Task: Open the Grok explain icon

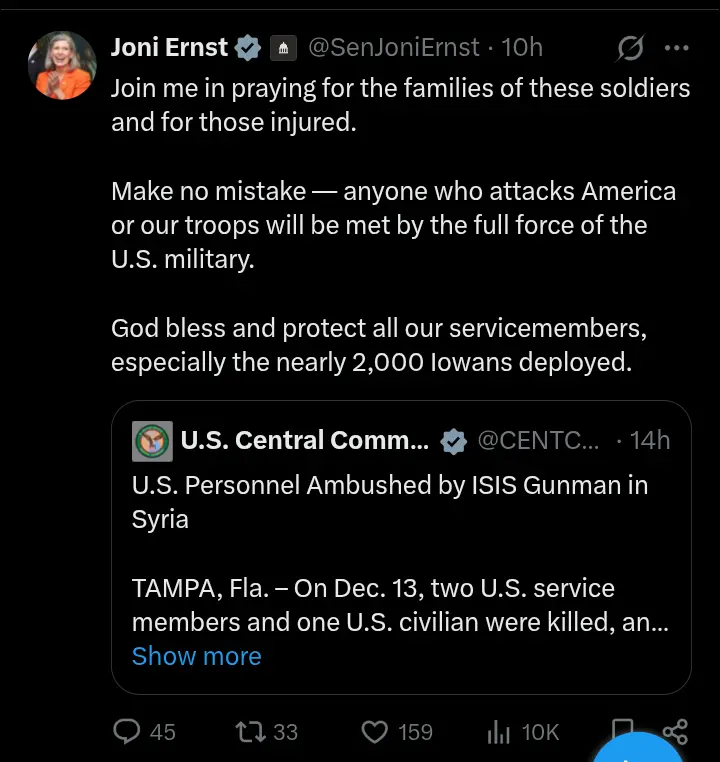Action: [630, 47]
